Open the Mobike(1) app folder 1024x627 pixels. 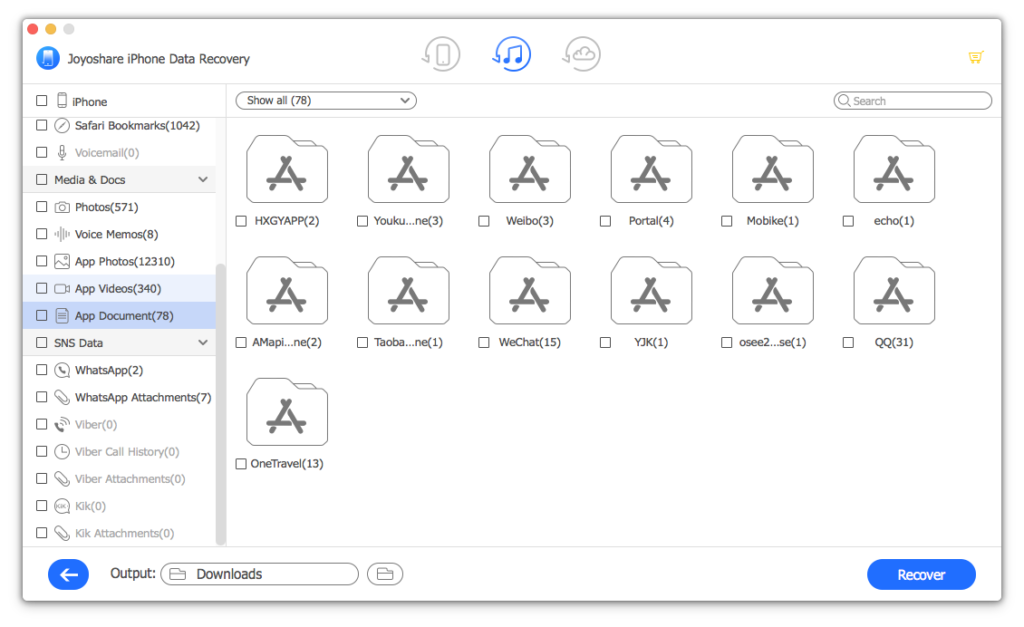(773, 170)
